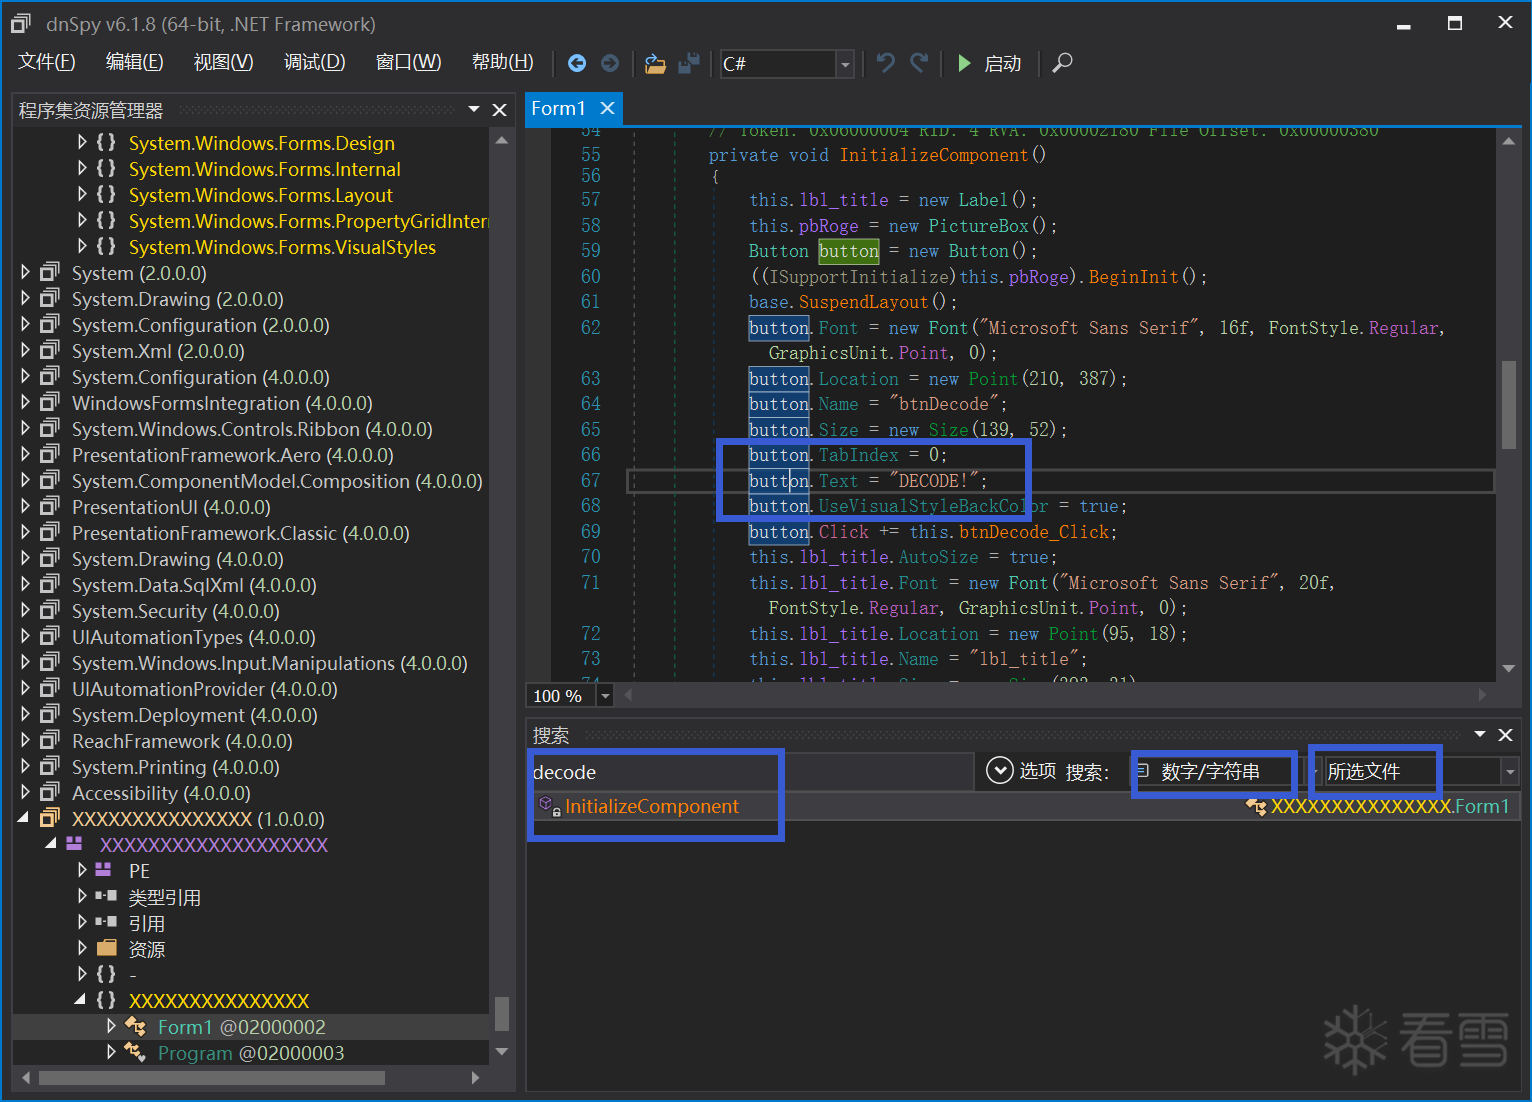The image size is (1532, 1102).
Task: Close the search panel
Action: tap(1505, 735)
